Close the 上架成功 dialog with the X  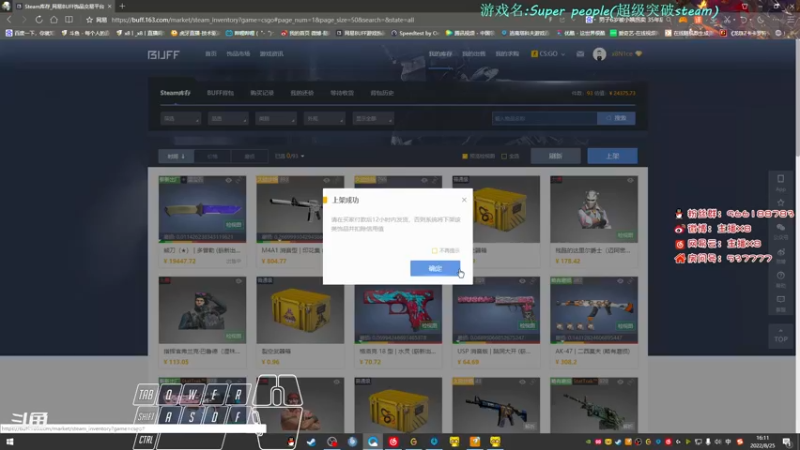point(464,200)
